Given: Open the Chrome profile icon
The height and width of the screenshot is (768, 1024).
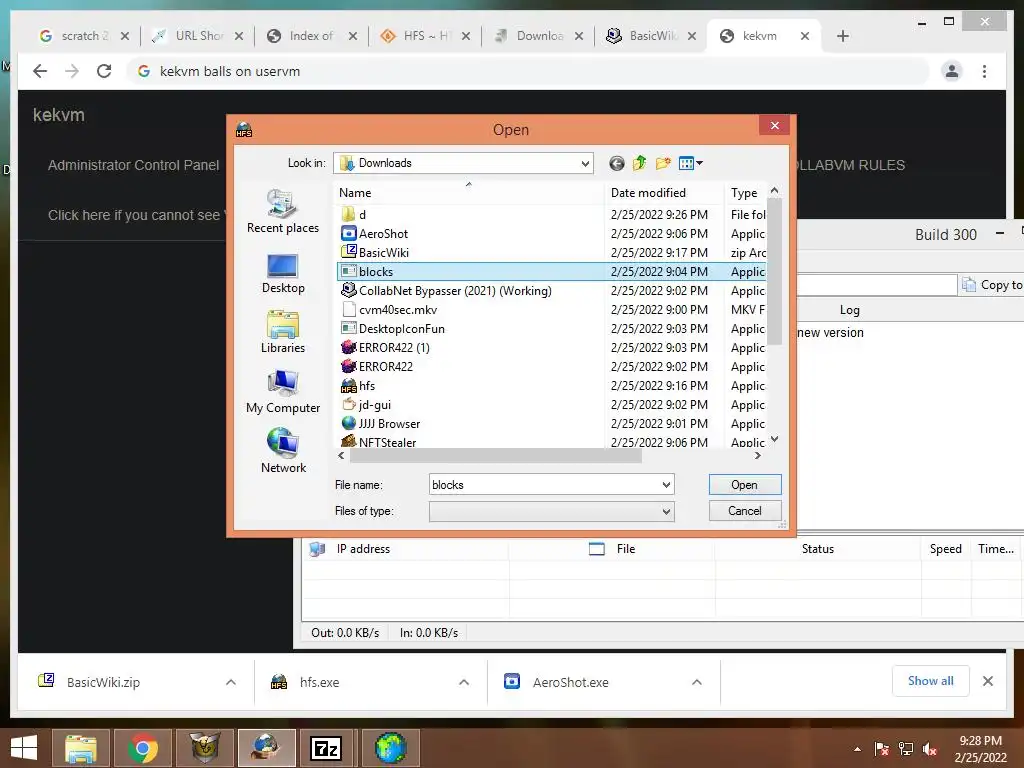Looking at the screenshot, I should (x=952, y=71).
